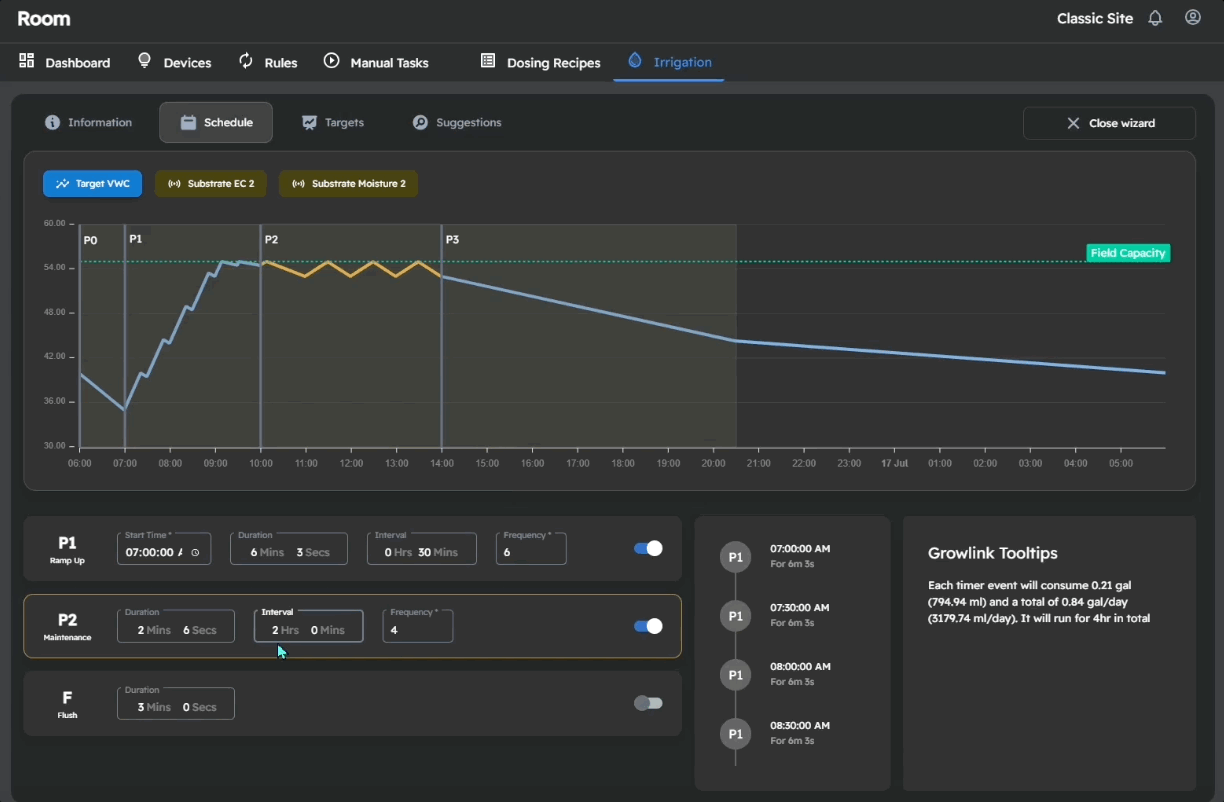Open the user account profile icon

(x=1192, y=18)
